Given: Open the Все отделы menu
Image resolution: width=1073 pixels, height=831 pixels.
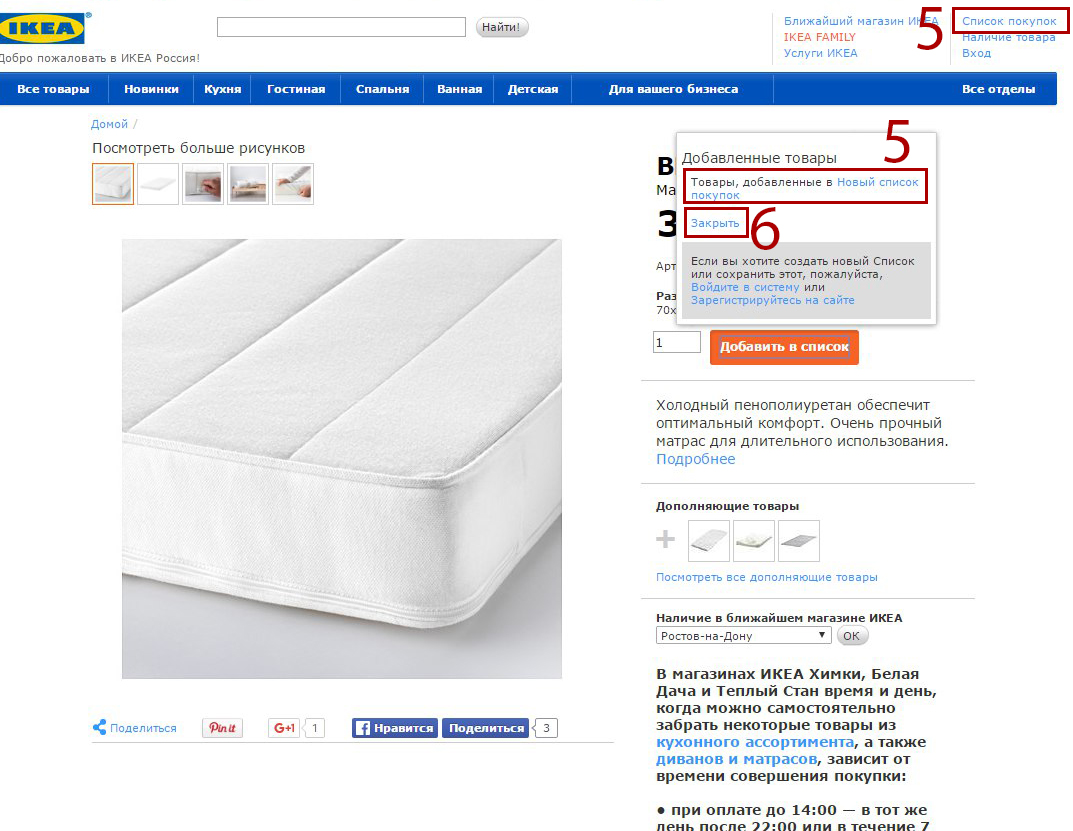Looking at the screenshot, I should click(x=998, y=89).
